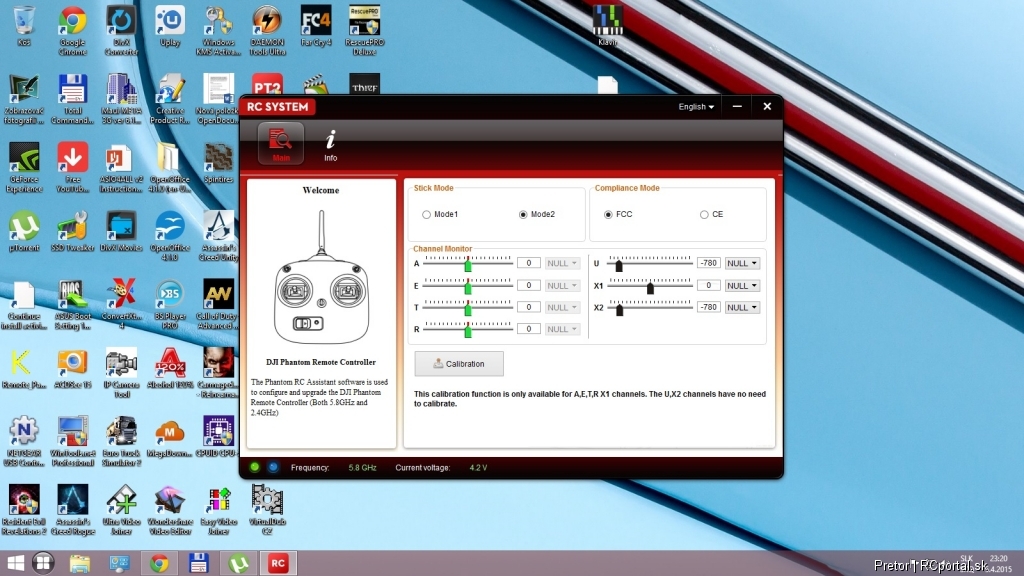Screen dimensions: 1024x576
Task: Open the NULL dropdown for channel T
Action: (x=562, y=307)
